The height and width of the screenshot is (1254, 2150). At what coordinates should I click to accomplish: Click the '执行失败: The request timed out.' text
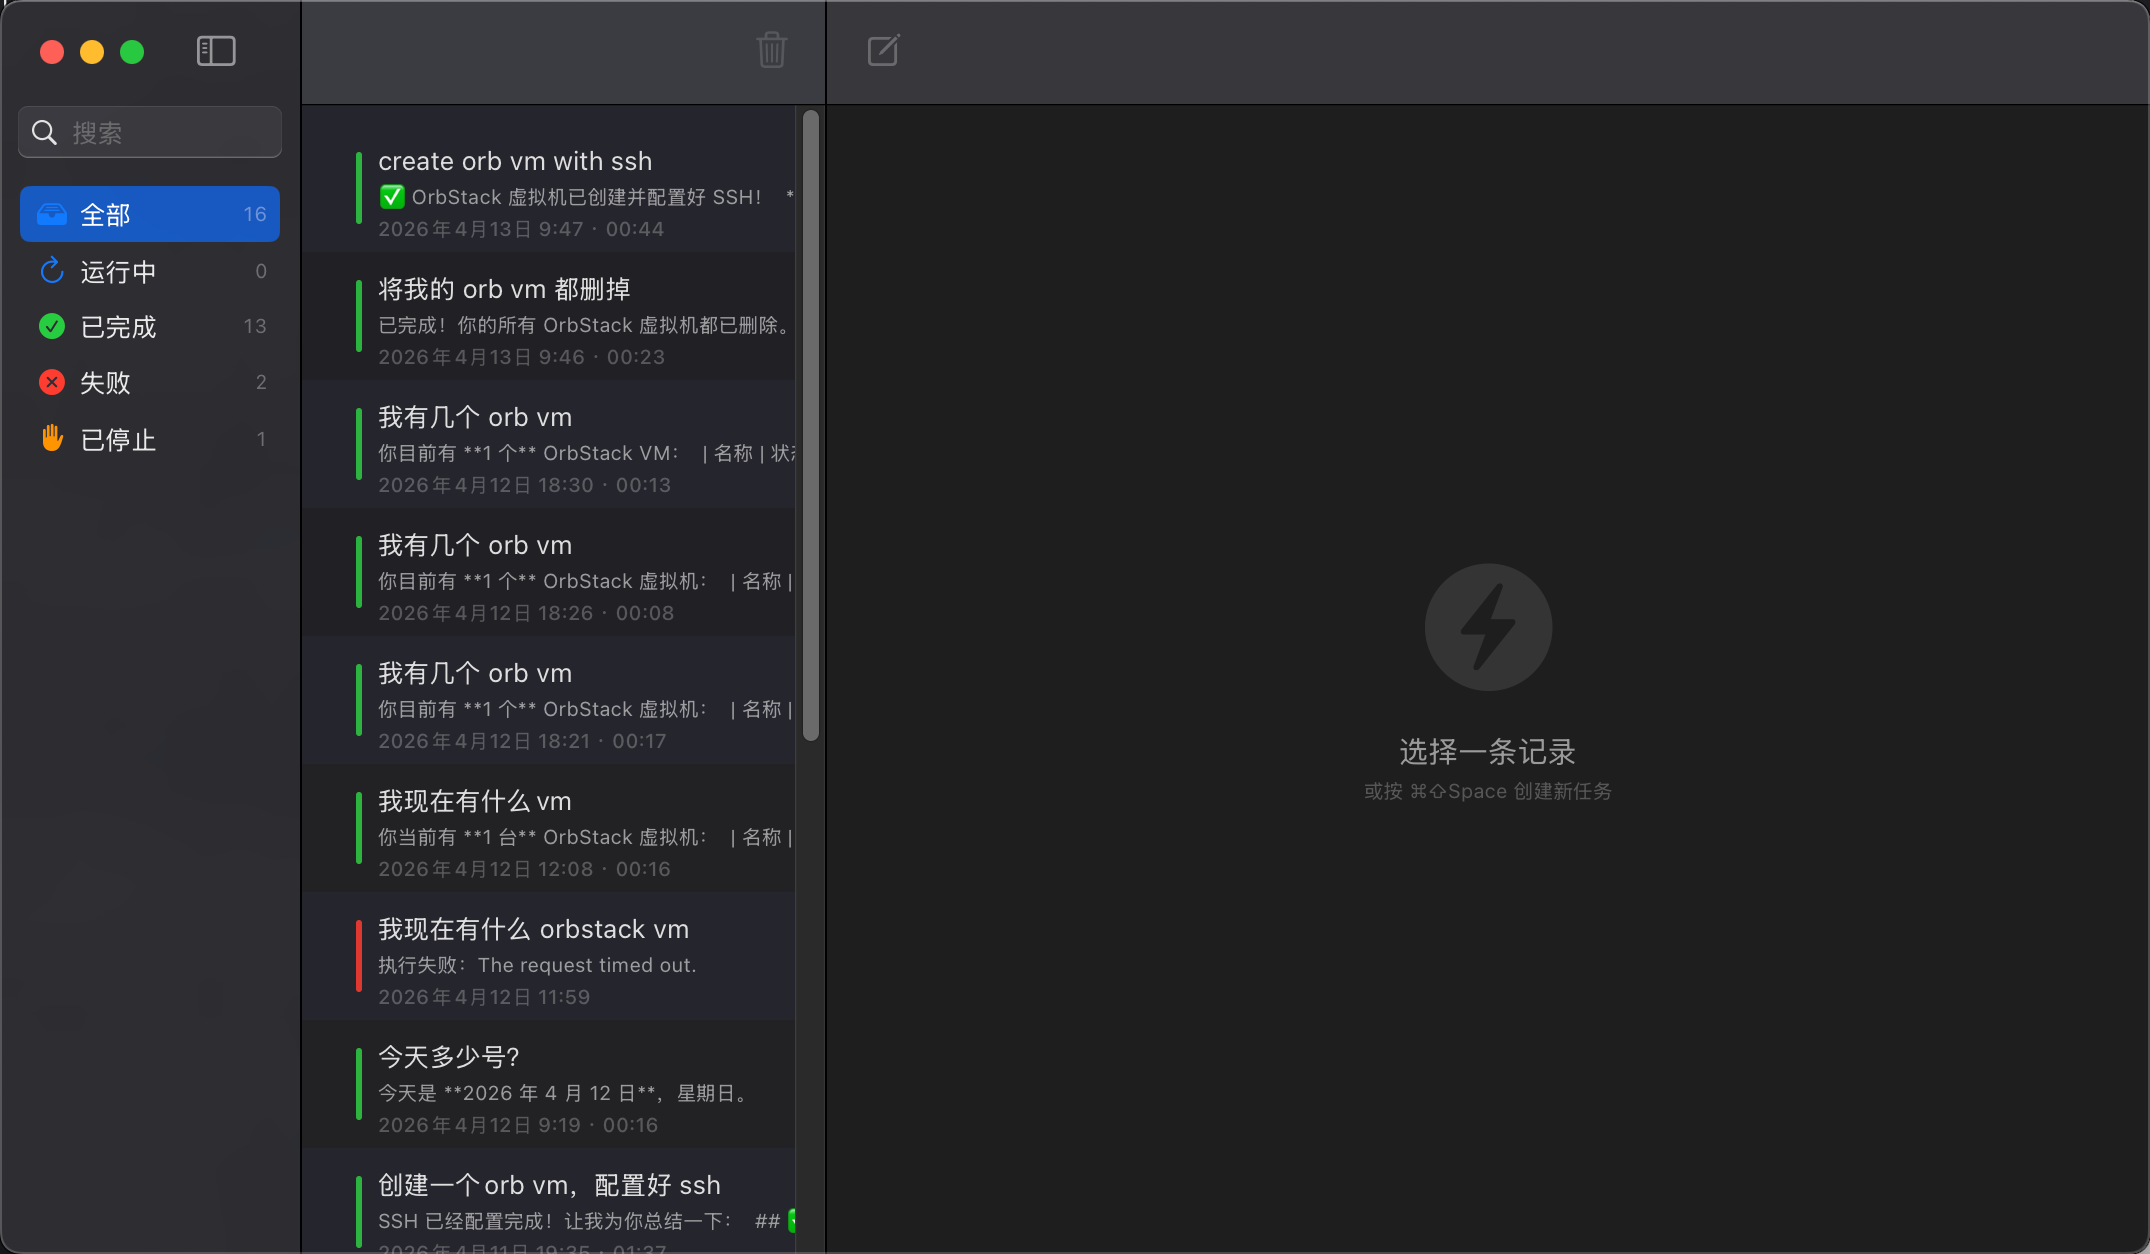(537, 965)
